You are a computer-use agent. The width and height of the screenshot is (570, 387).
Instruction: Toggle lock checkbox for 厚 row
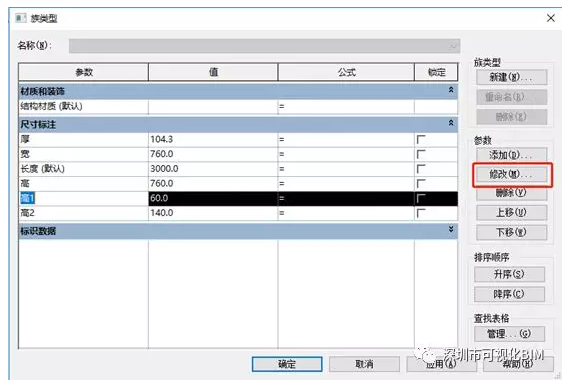[x=421, y=140]
